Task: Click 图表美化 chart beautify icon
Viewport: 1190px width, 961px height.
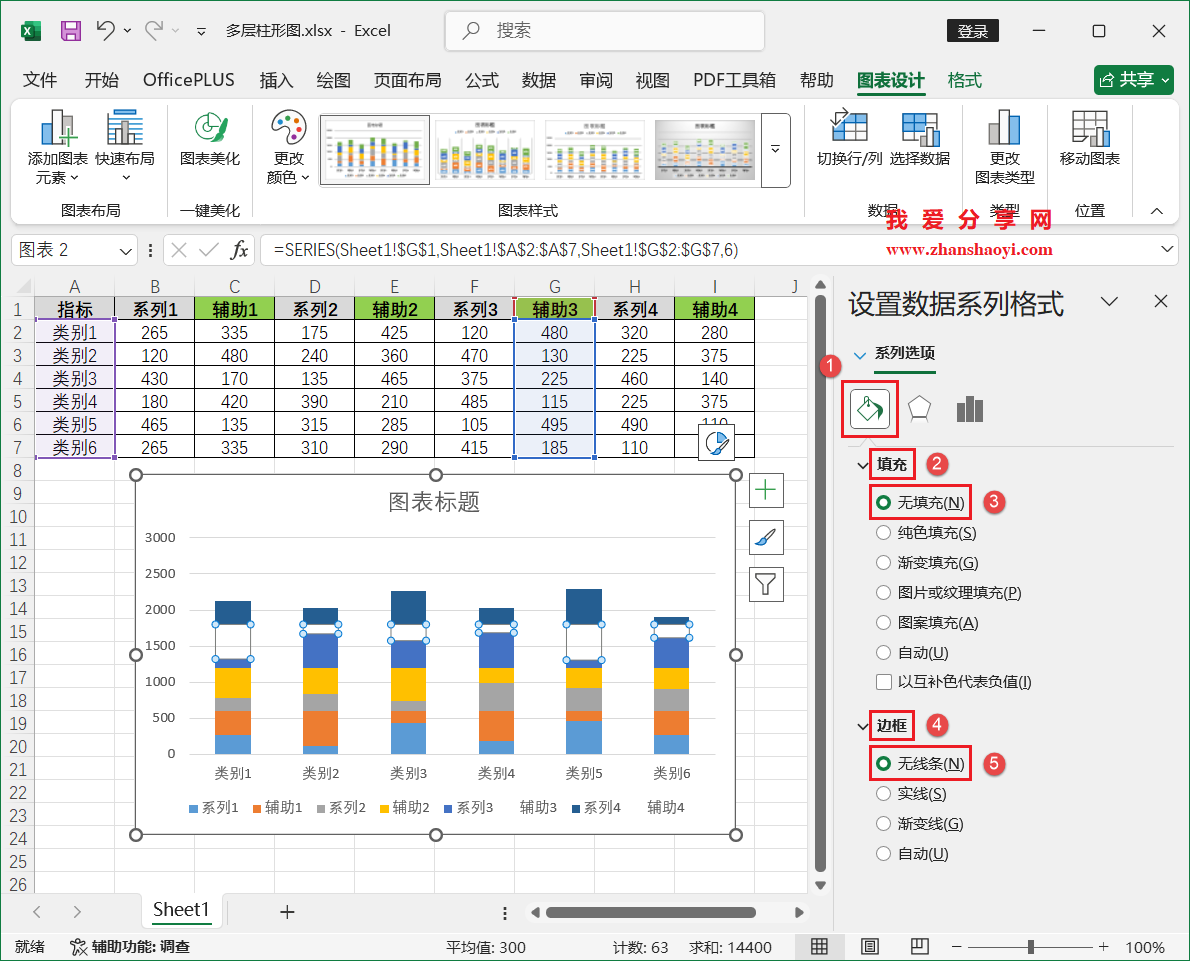Action: 209,139
